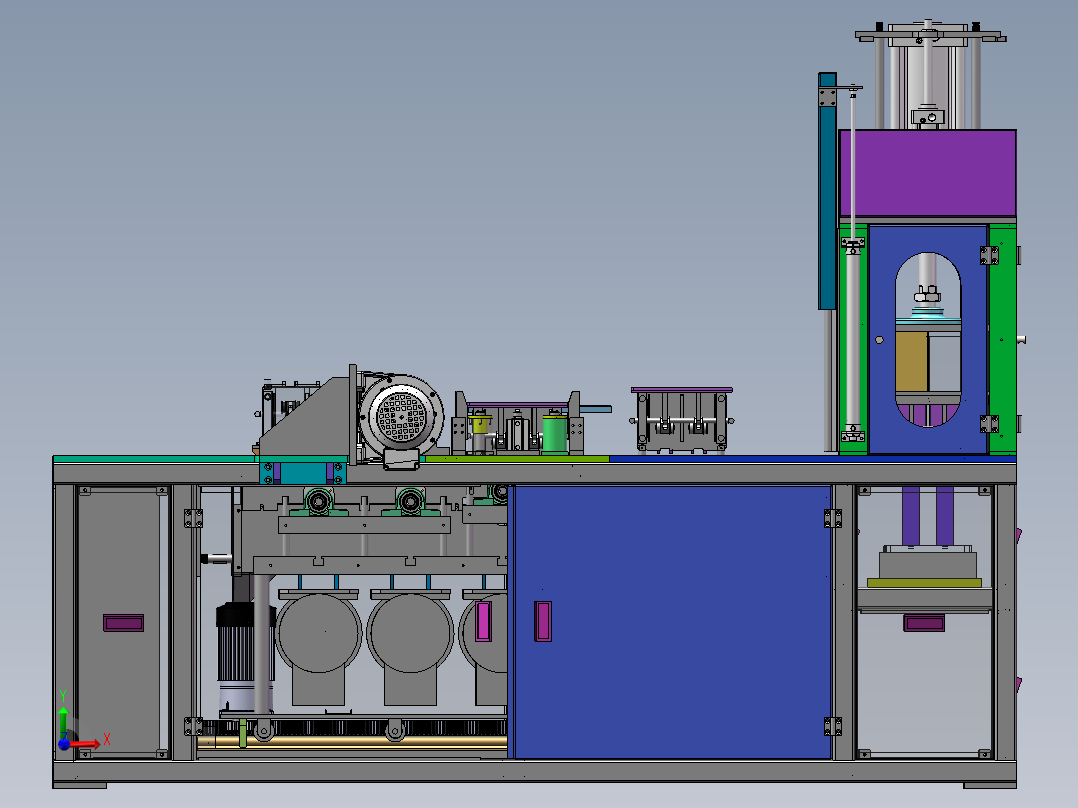Select the yellow-green plate under the right press block
The width and height of the screenshot is (1078, 808).
pyautogui.click(x=924, y=582)
